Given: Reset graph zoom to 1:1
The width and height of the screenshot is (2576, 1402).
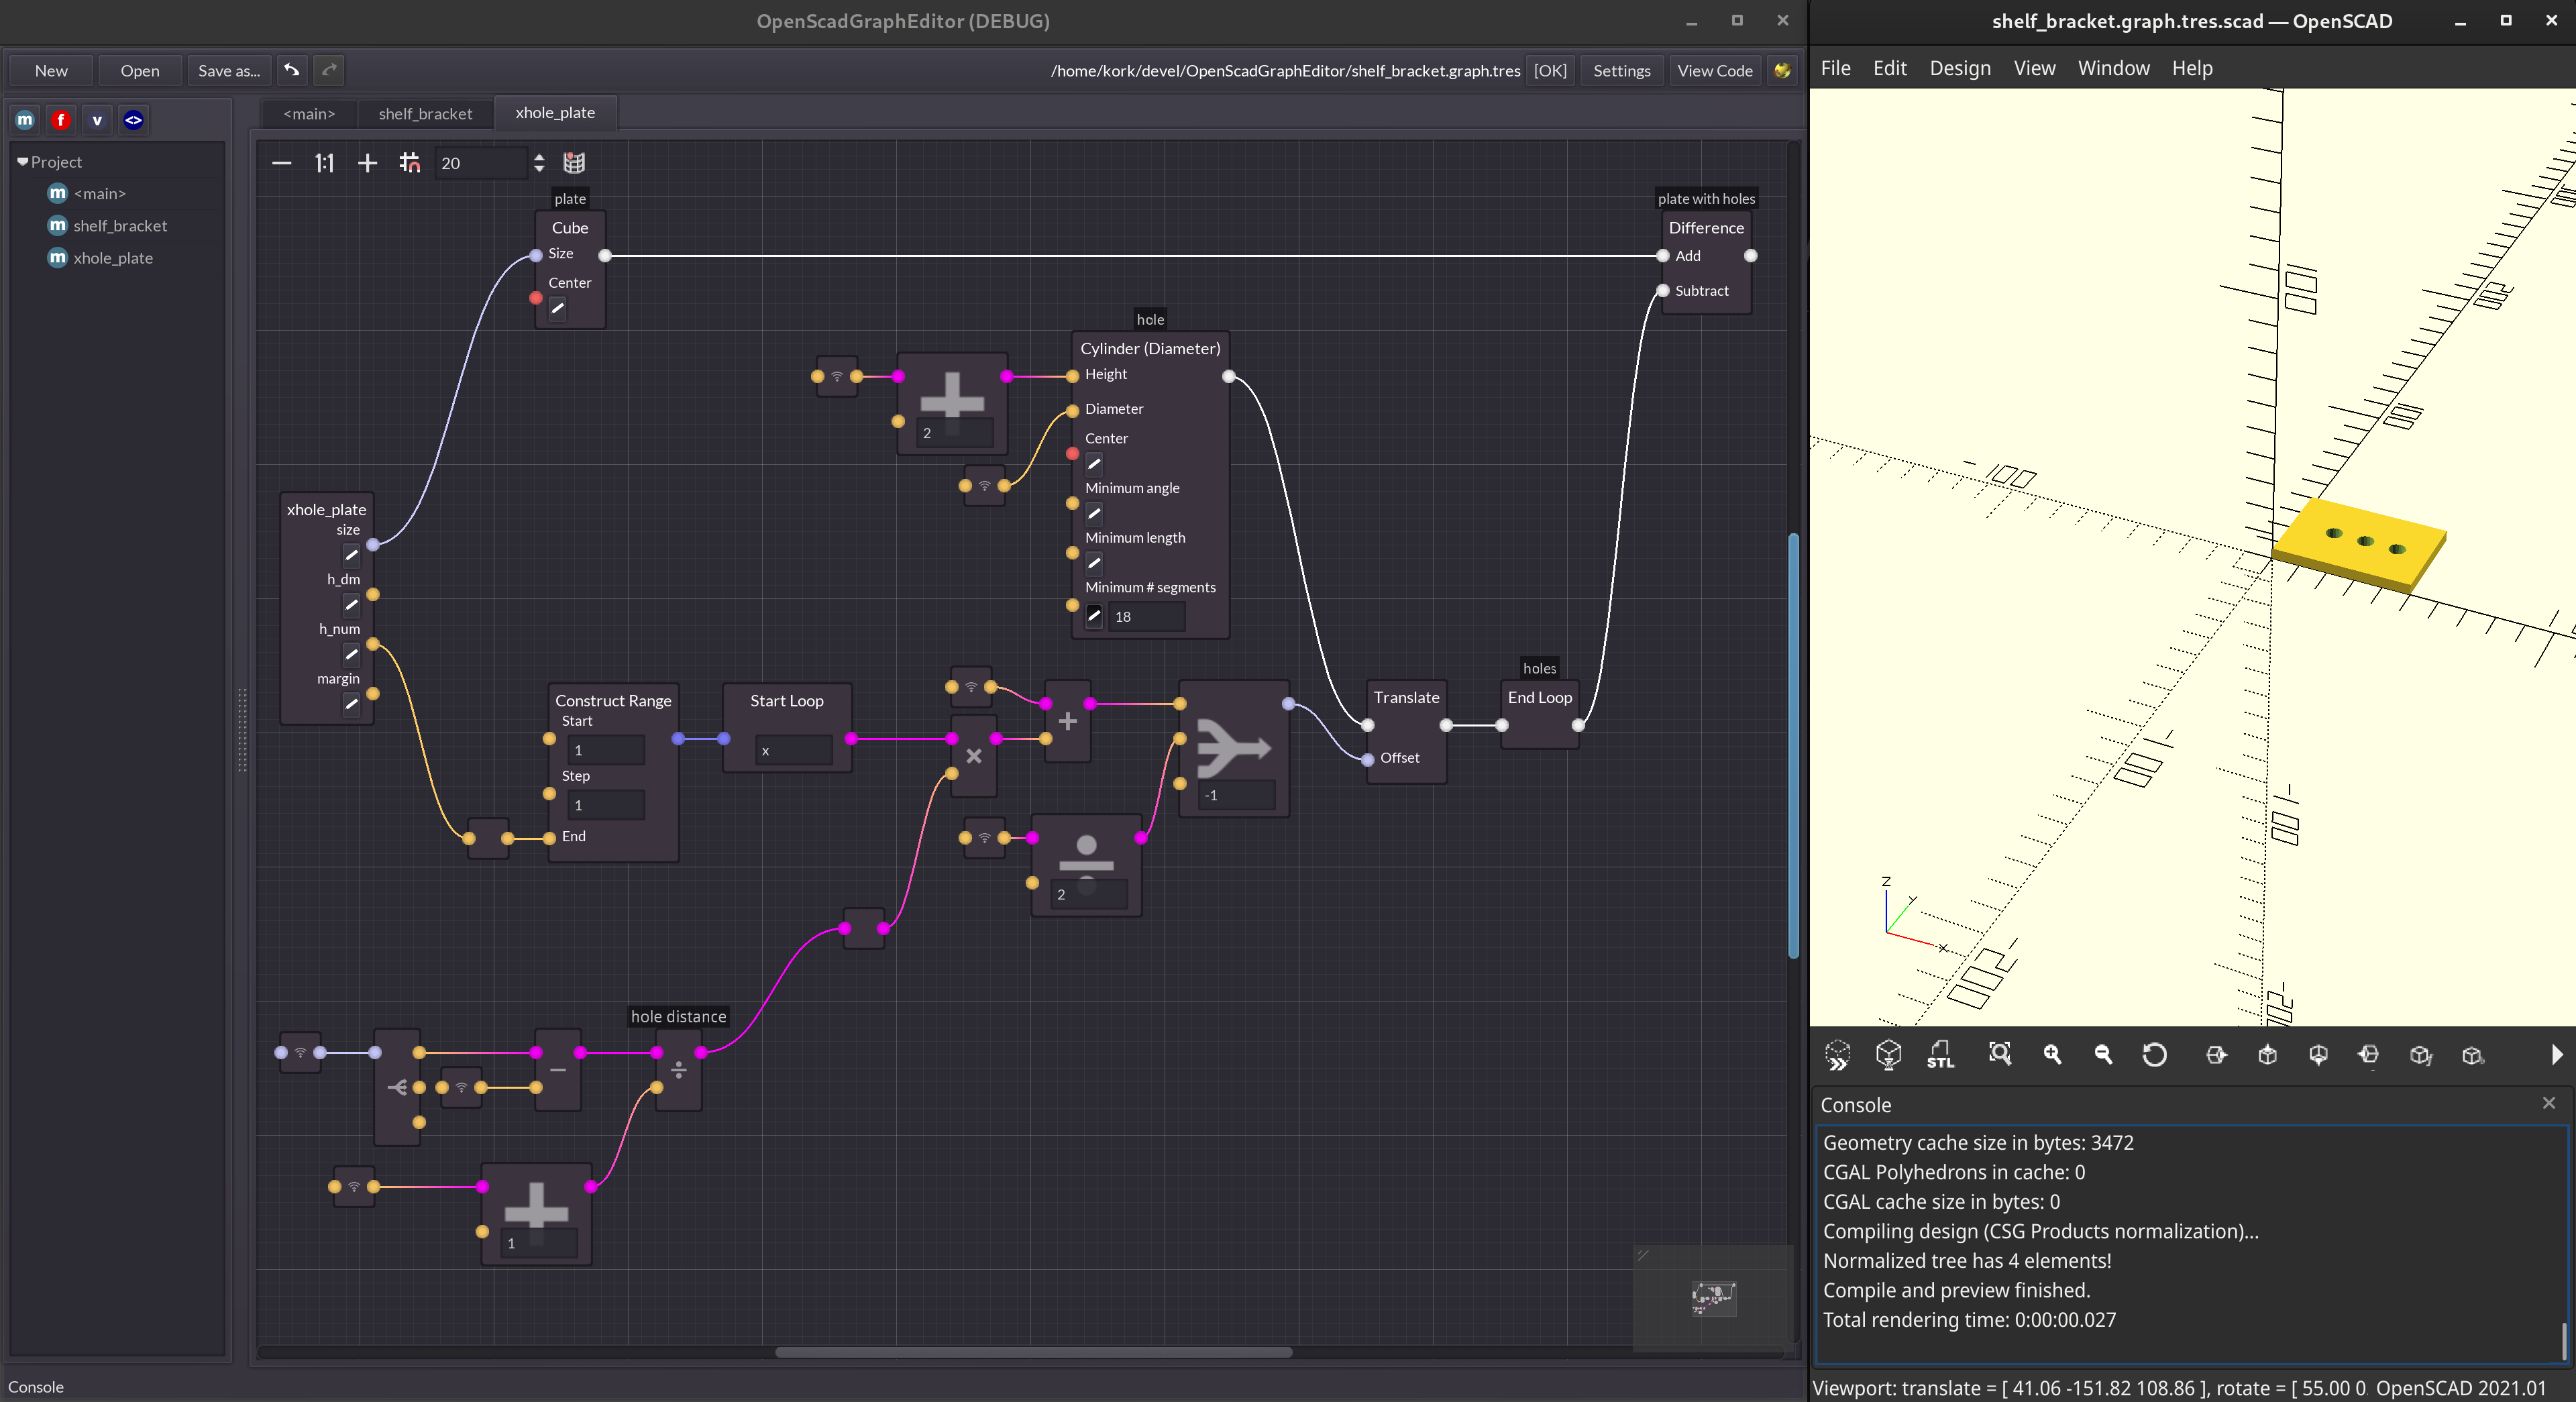Looking at the screenshot, I should 324,163.
